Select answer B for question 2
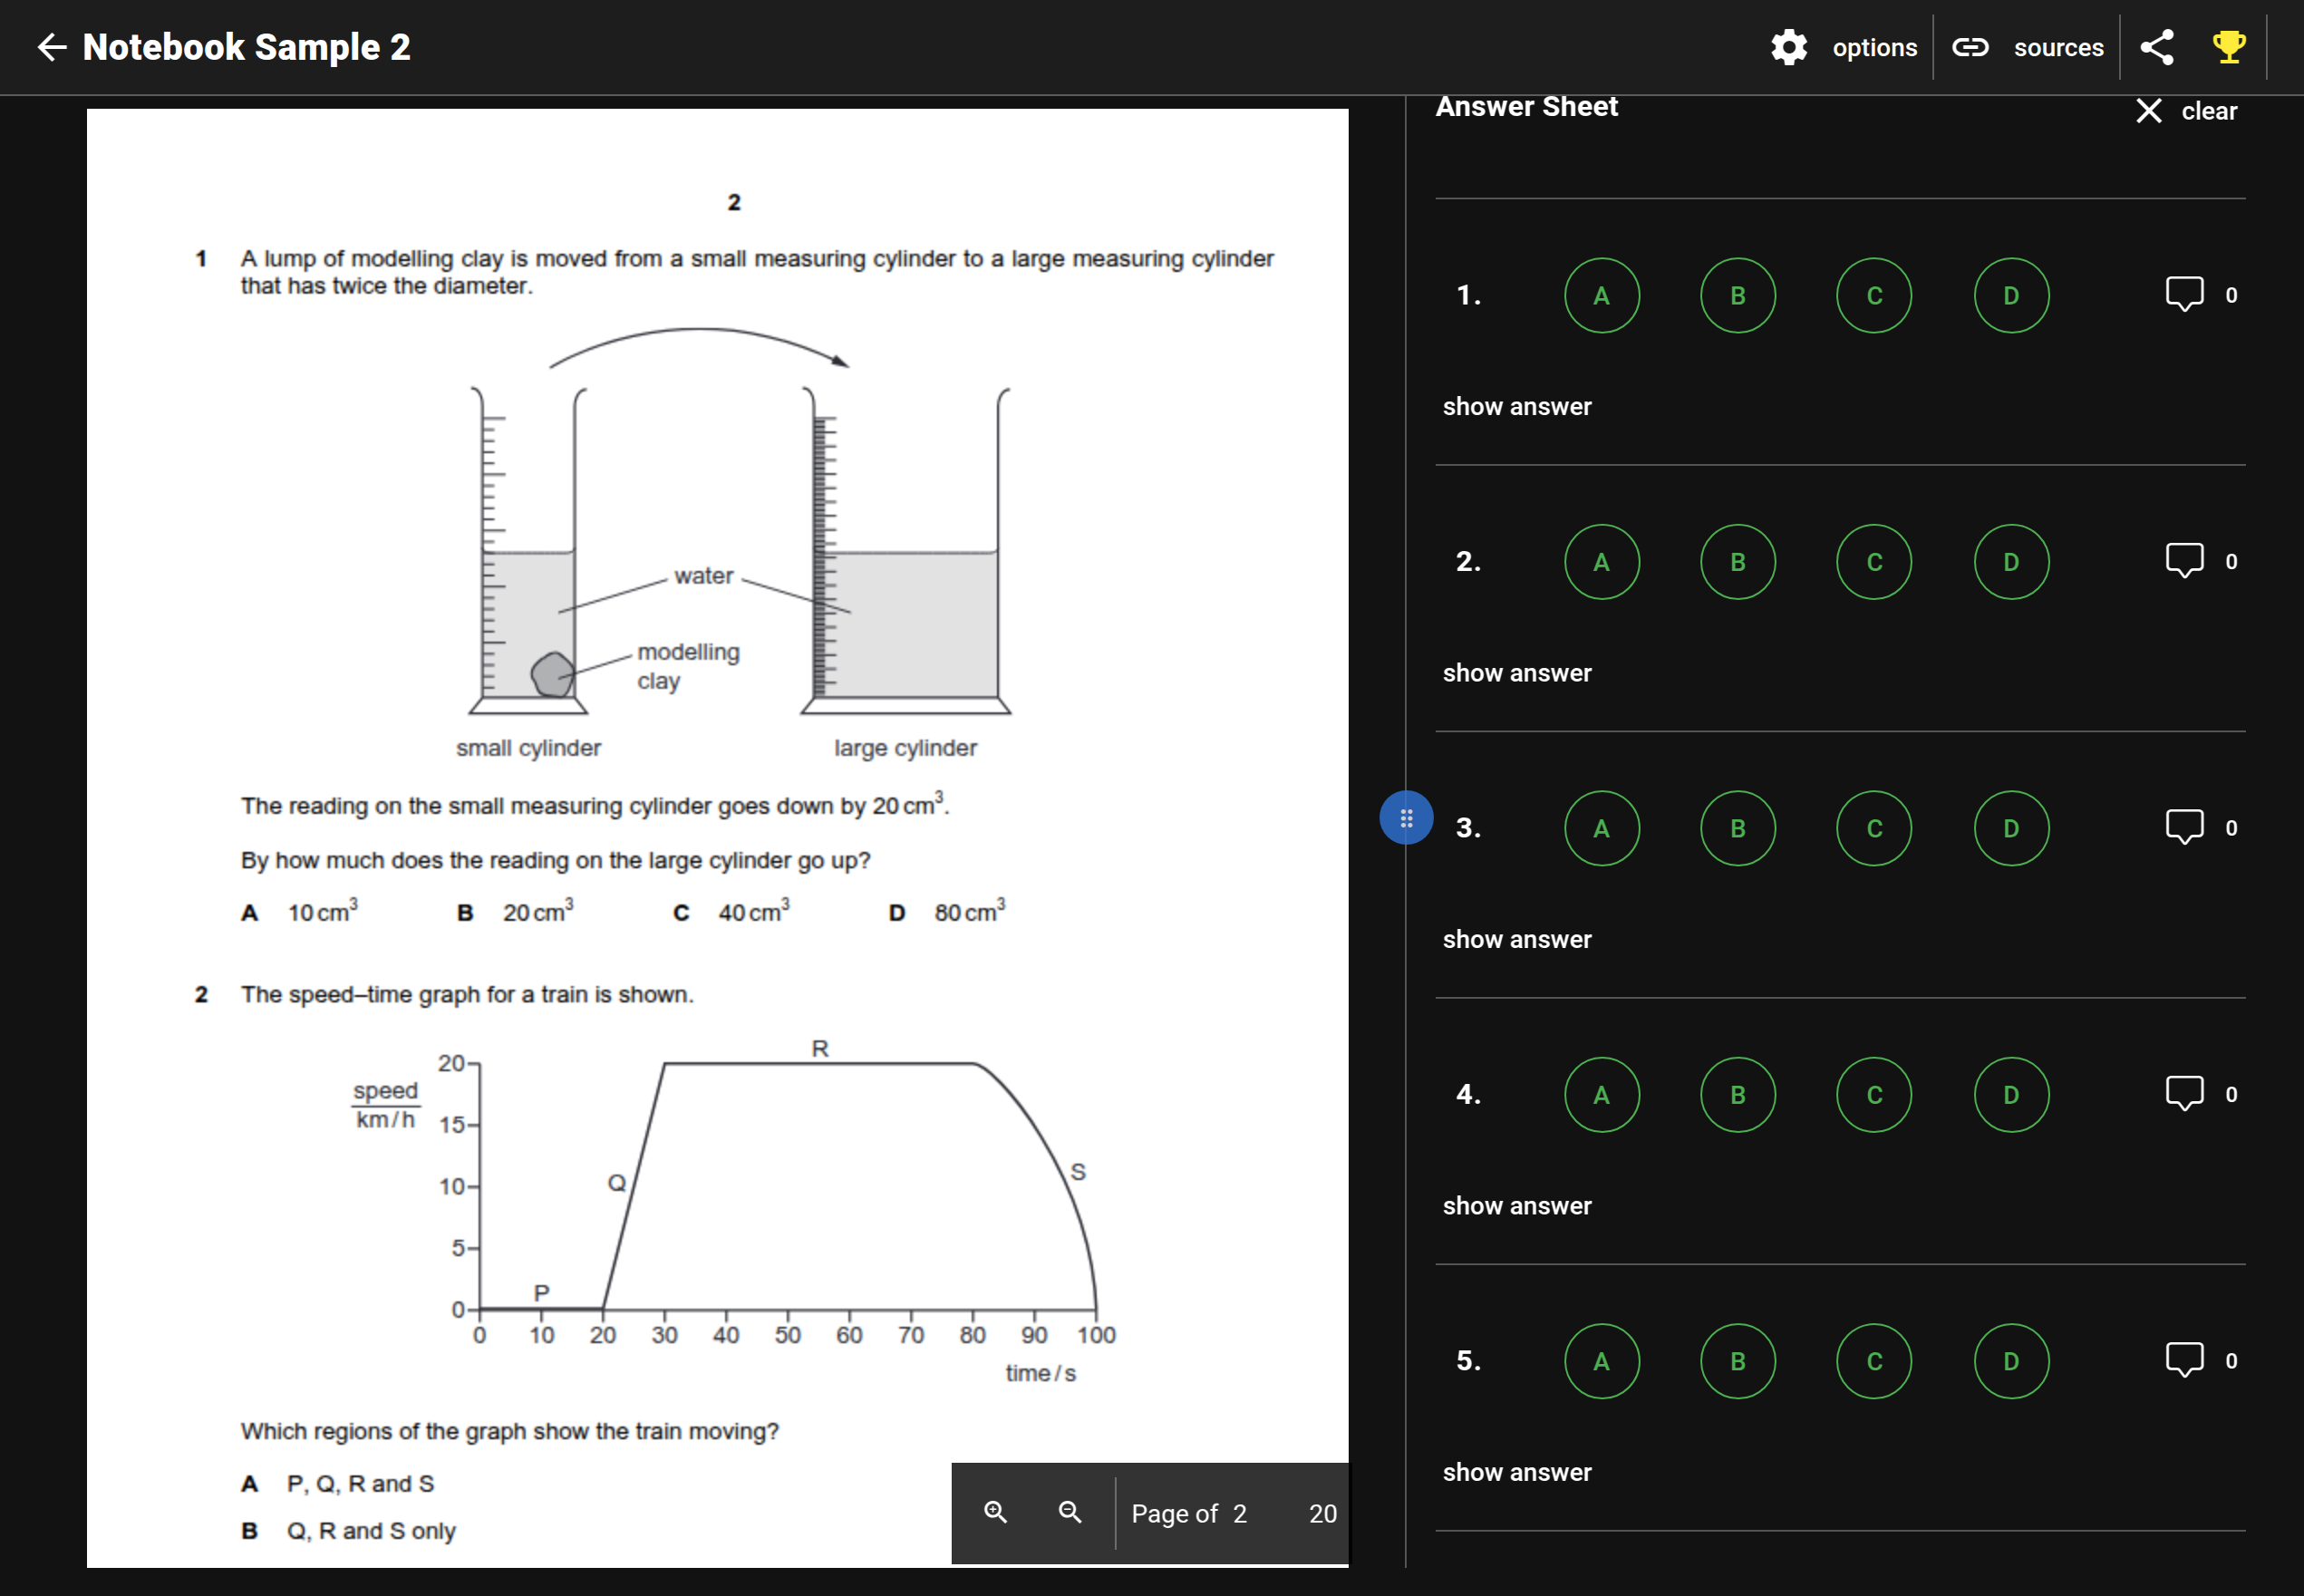Screen dimensions: 2304x1596 1738,562
